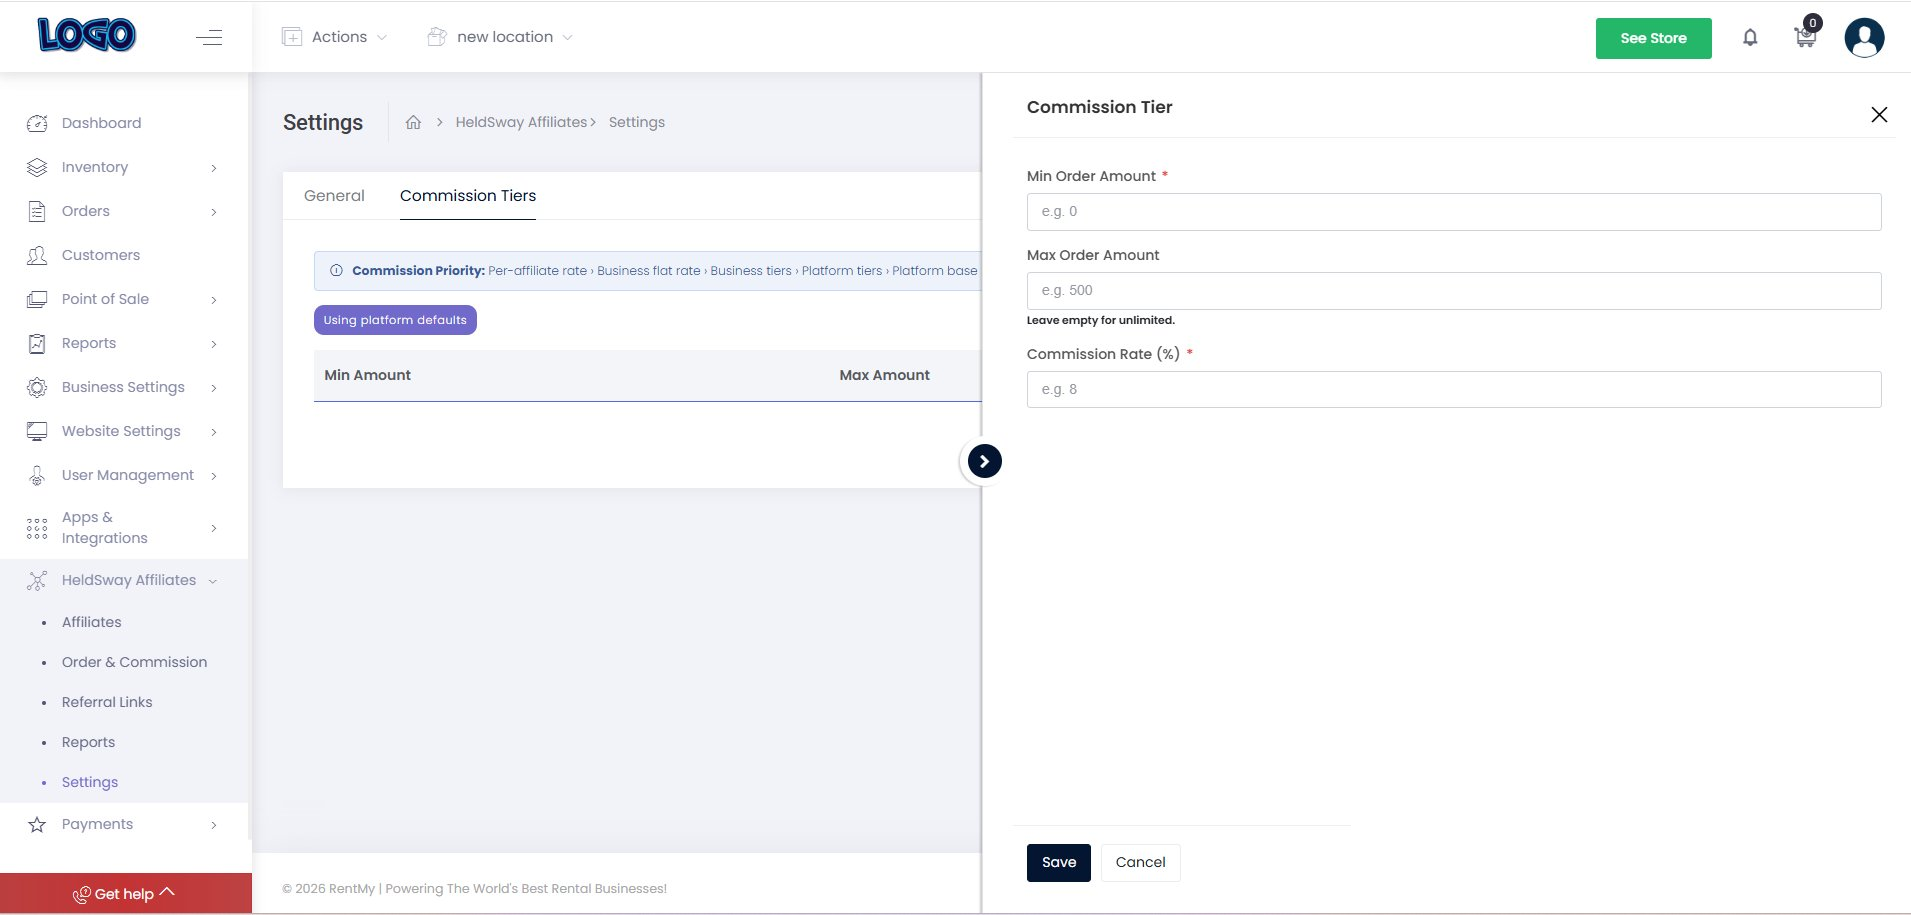Select the Commission Tiers tab
The image size is (1911, 915).
(468, 196)
